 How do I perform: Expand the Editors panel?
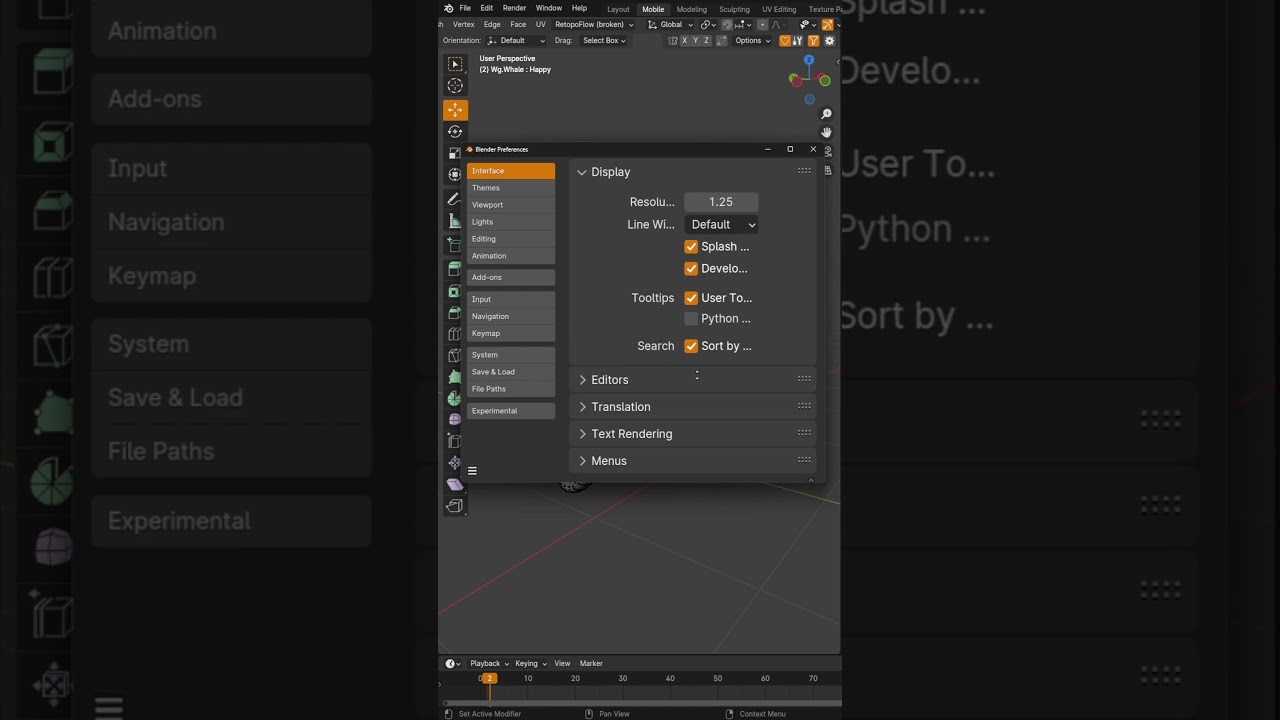[x=692, y=380]
